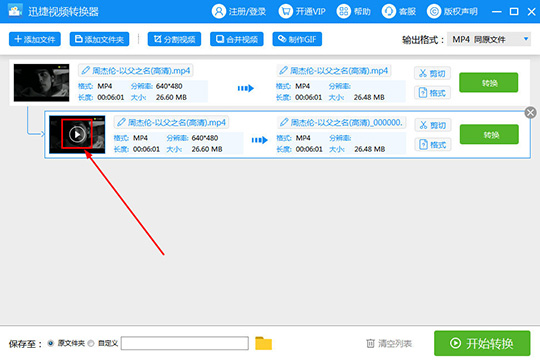Viewport: 540px width, 360px height.
Task: Click the split video toolbar button
Action: (174, 39)
